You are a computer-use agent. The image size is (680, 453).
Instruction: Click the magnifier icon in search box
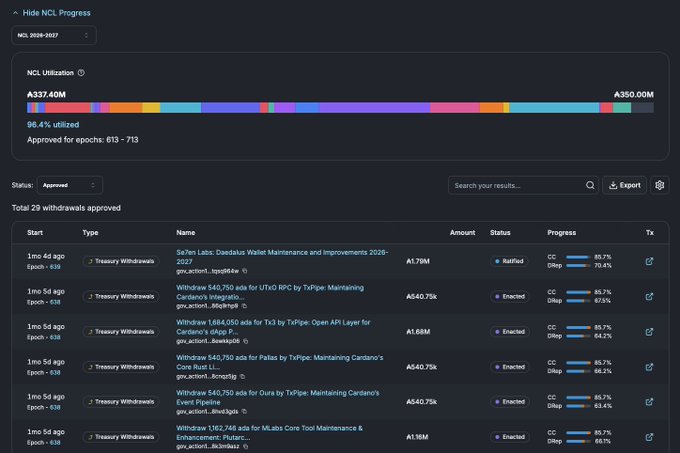[590, 185]
